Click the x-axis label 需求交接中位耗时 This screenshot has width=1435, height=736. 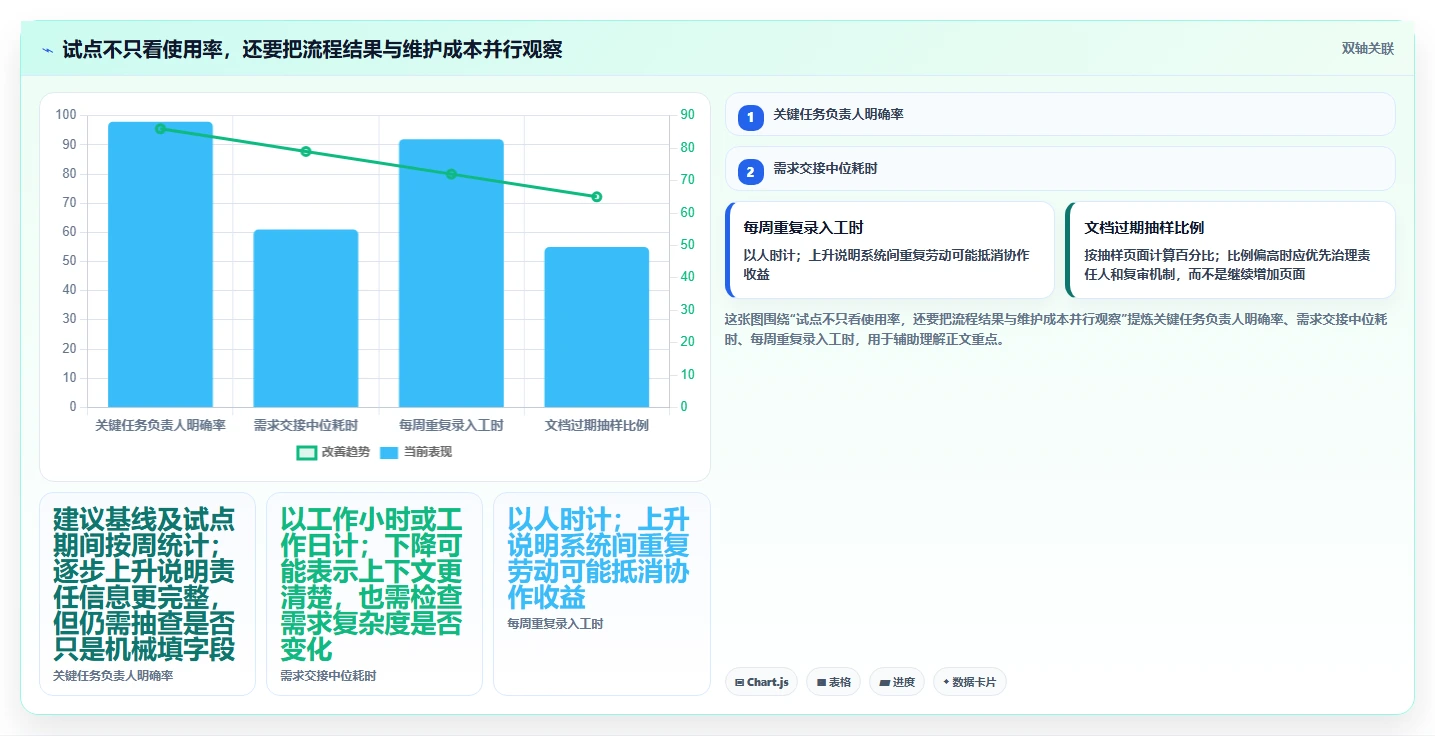pos(306,425)
